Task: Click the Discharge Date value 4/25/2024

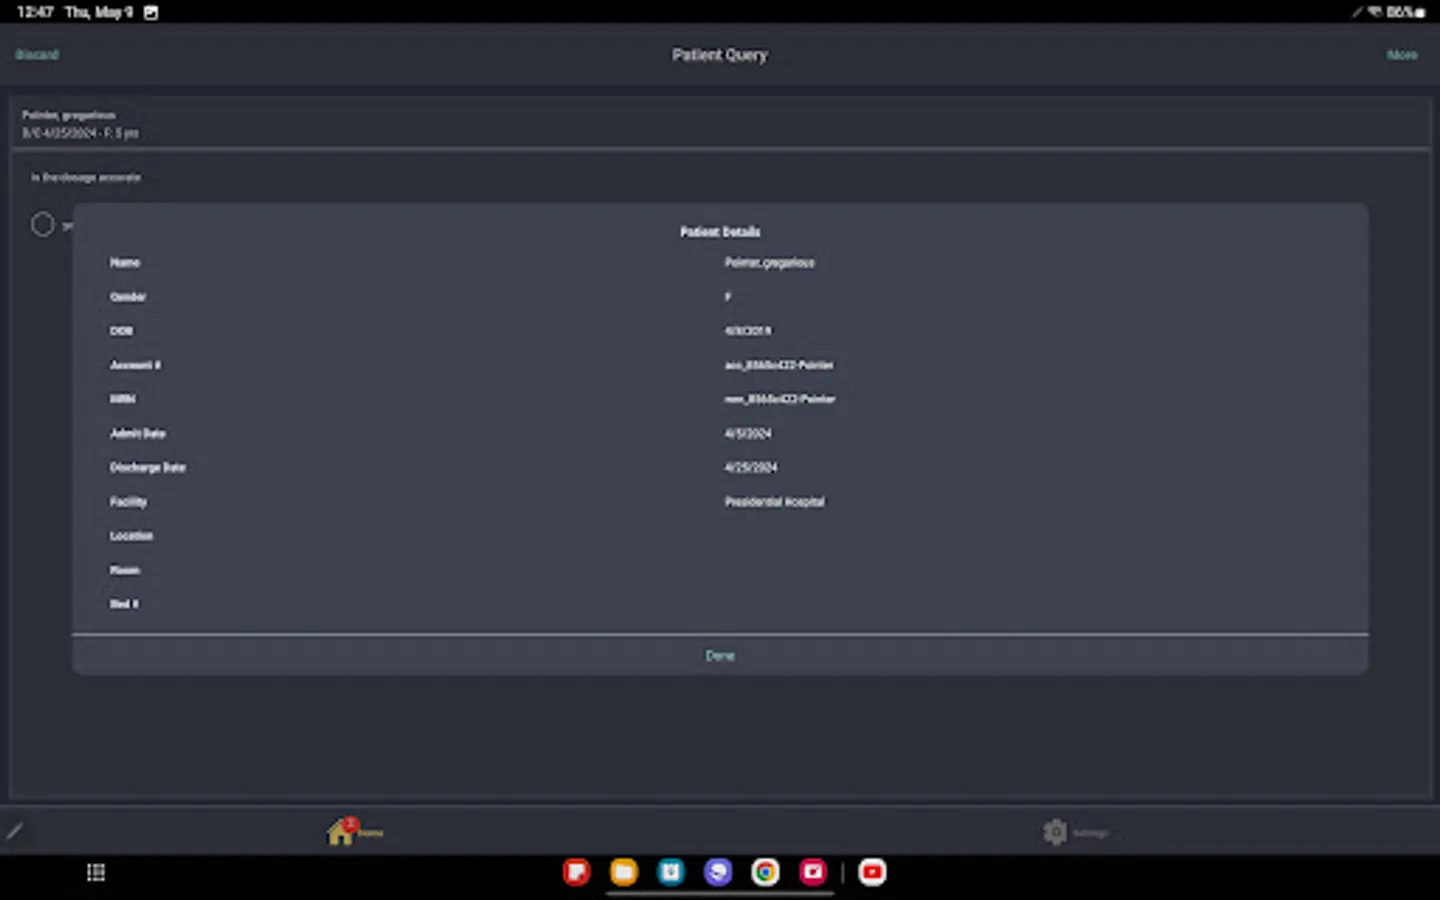Action: point(751,468)
